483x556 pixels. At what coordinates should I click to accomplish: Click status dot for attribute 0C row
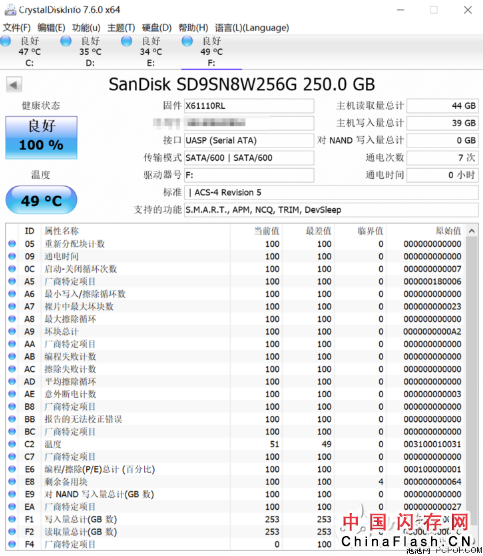pyautogui.click(x=12, y=269)
